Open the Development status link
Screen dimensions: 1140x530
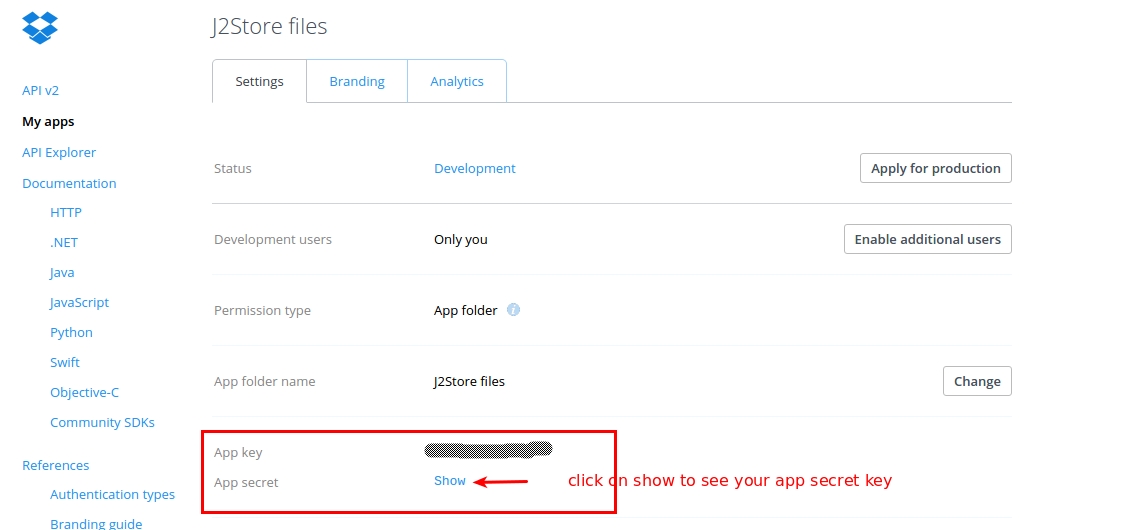tap(474, 168)
